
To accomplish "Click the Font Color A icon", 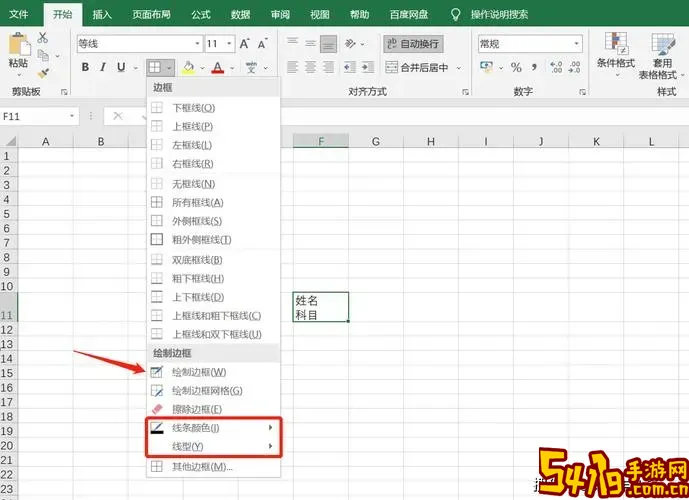I will point(218,68).
